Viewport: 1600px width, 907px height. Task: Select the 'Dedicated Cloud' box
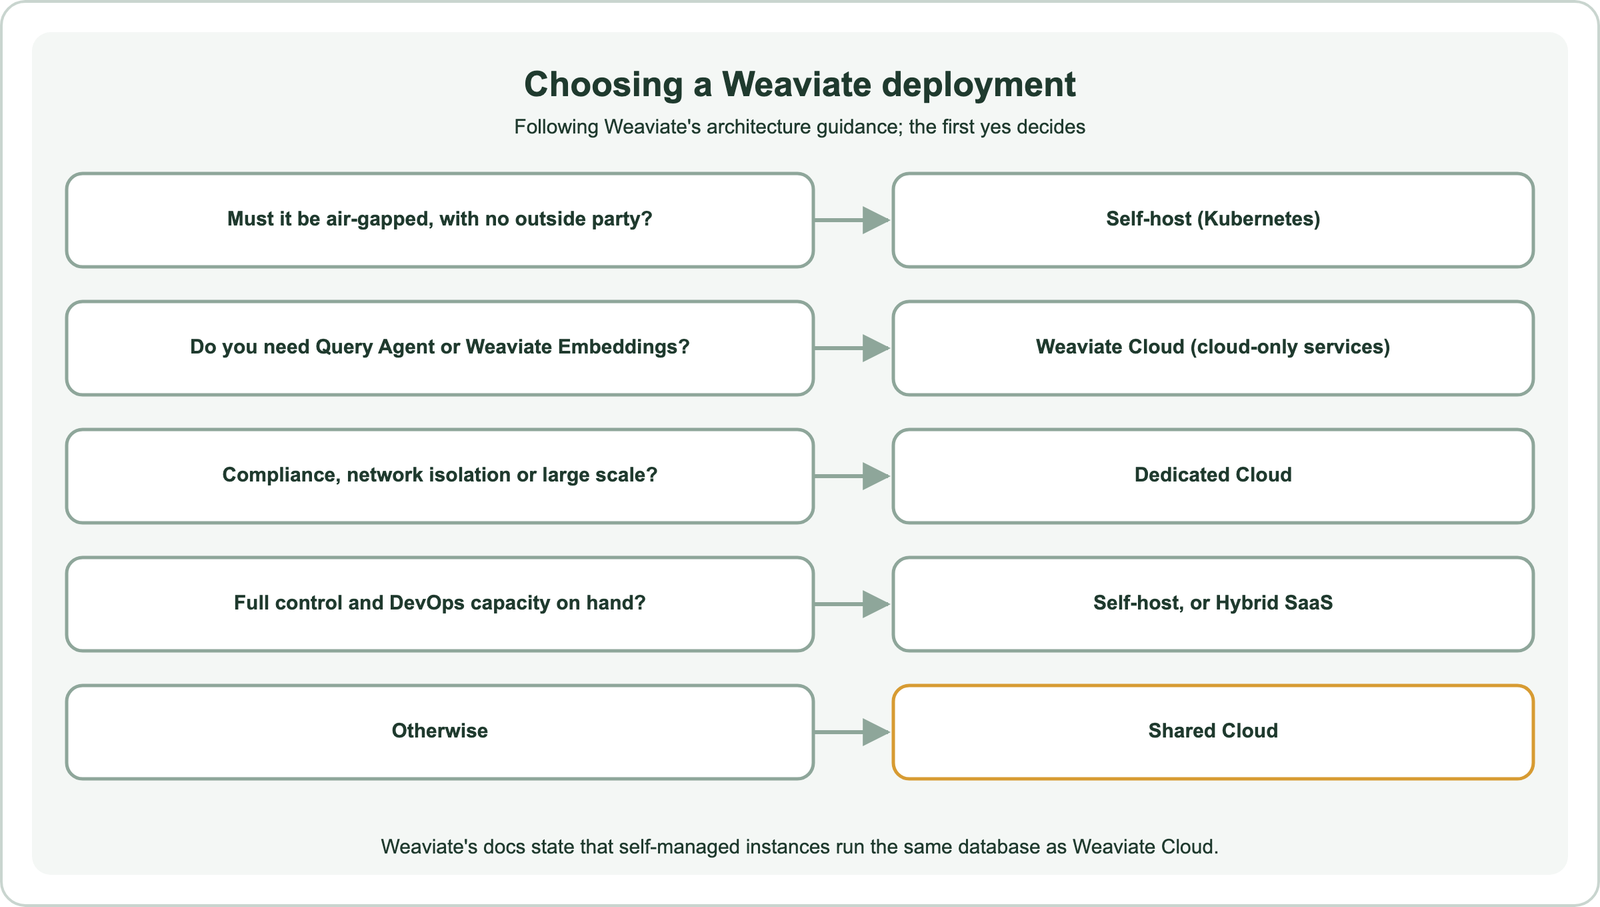coord(1213,476)
